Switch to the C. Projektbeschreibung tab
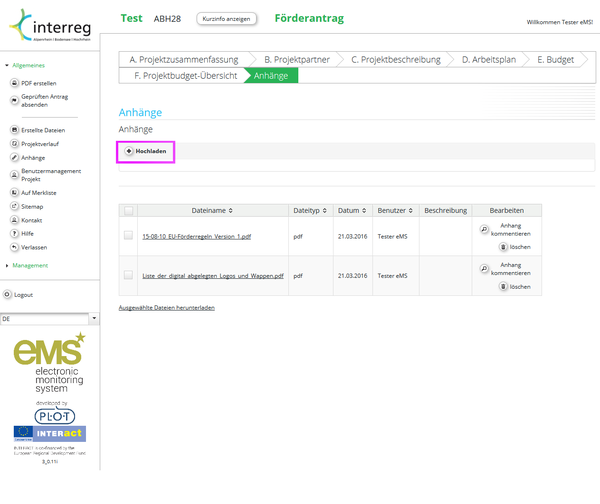Screen dimensions: 600x504 pos(395,60)
